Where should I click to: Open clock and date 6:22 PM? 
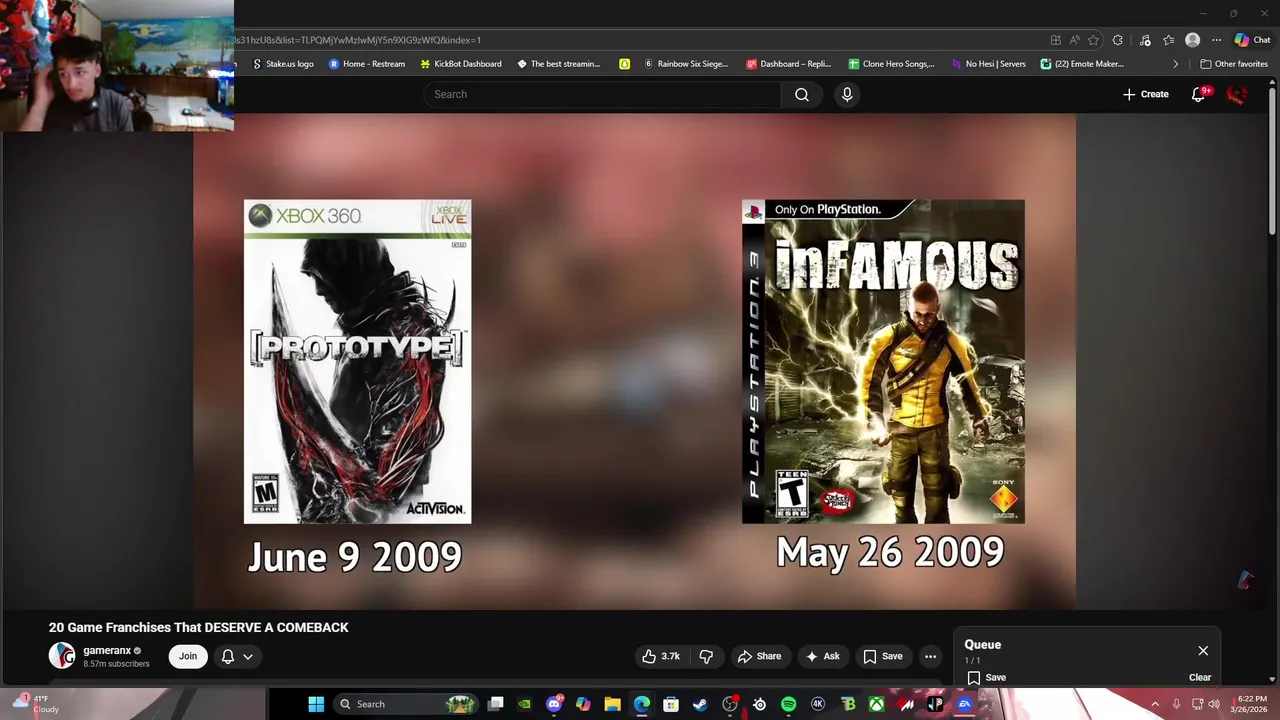click(1251, 704)
